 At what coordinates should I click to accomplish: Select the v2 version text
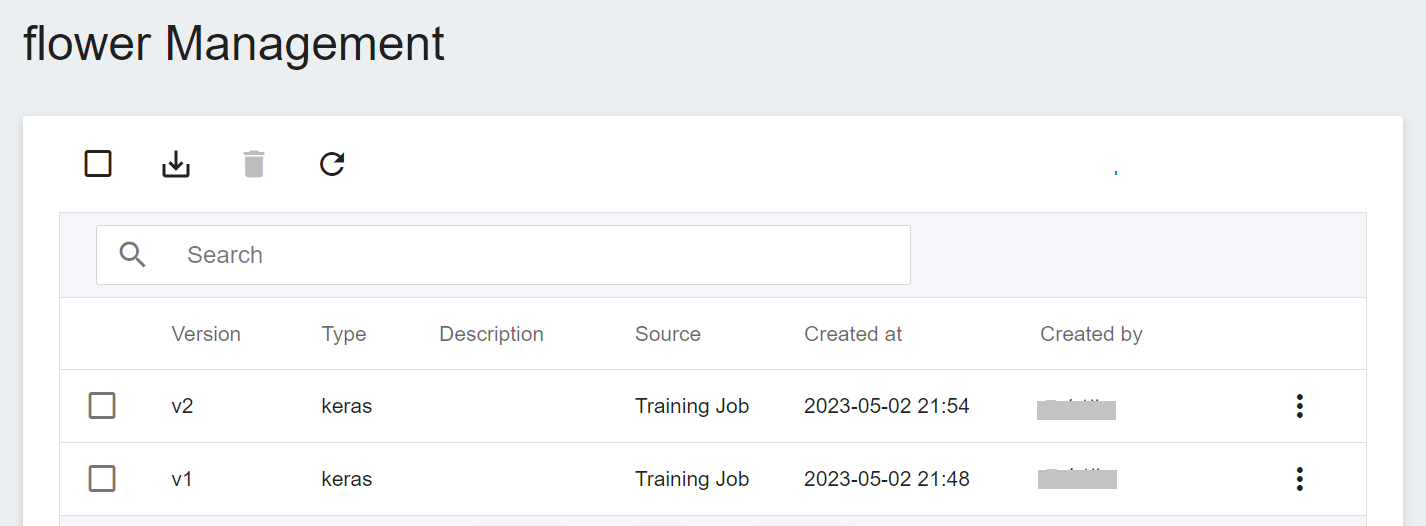point(182,406)
